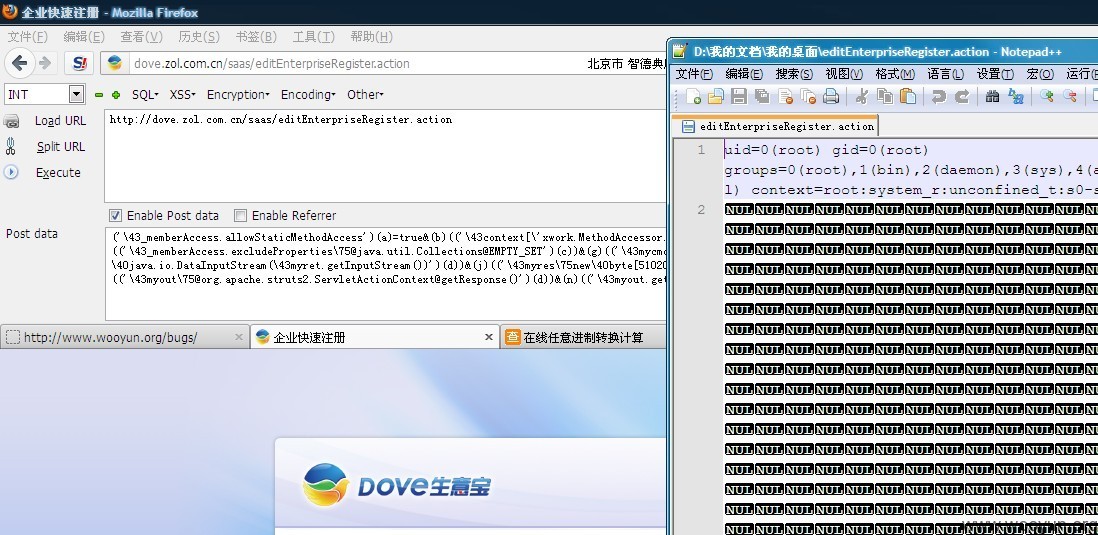Click line 1 uid=0(root) text in Notepad++
This screenshot has width=1098, height=535.
826,150
